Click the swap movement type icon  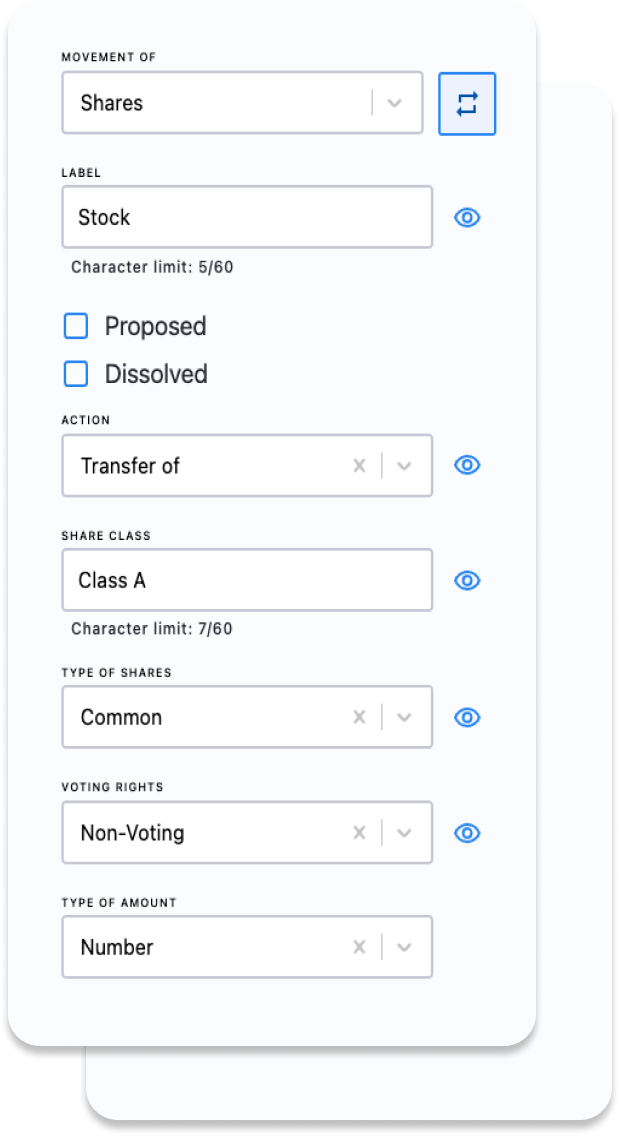tap(466, 103)
